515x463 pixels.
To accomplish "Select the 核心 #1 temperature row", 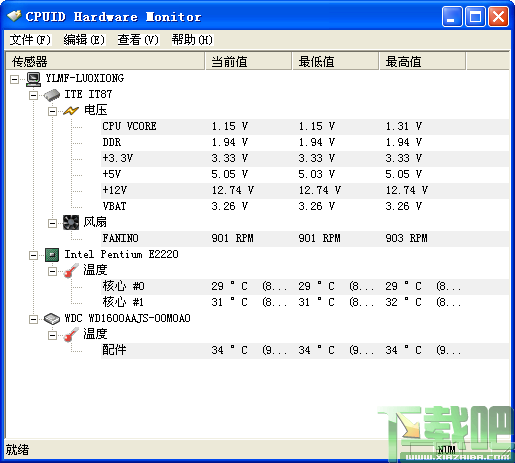I will point(305,303).
